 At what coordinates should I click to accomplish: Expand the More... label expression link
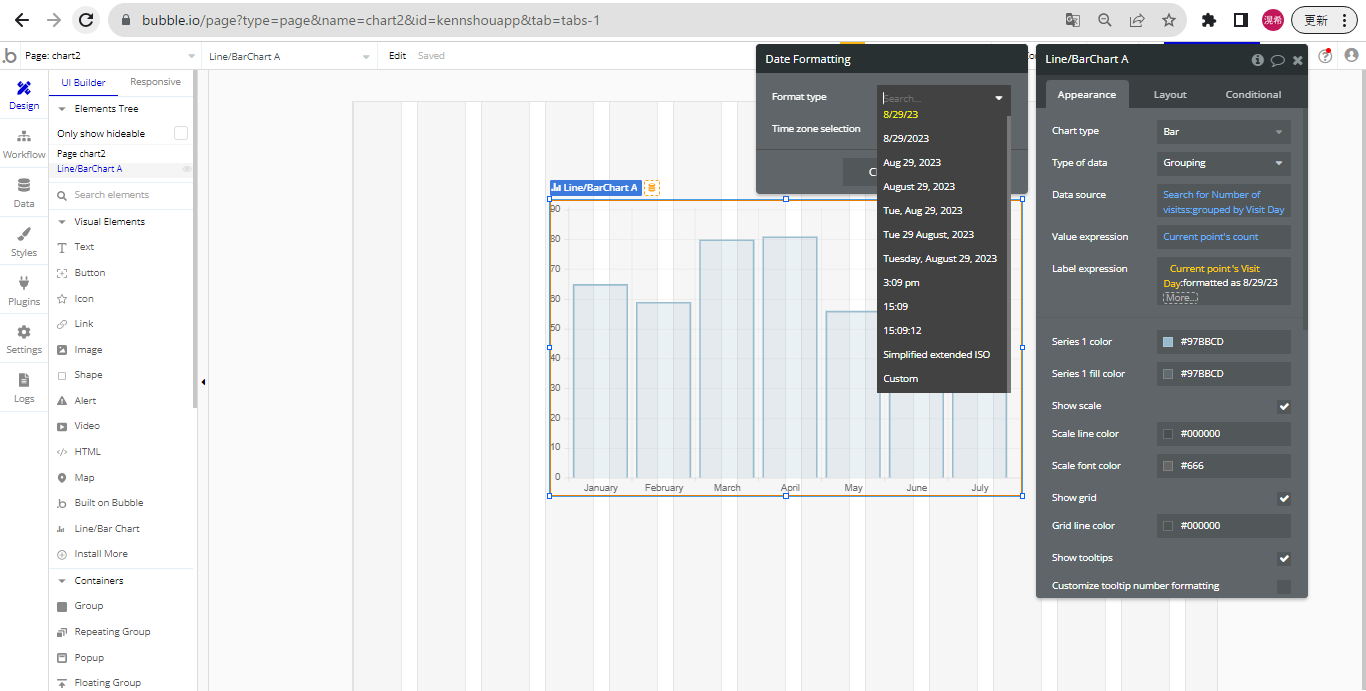coord(1179,298)
